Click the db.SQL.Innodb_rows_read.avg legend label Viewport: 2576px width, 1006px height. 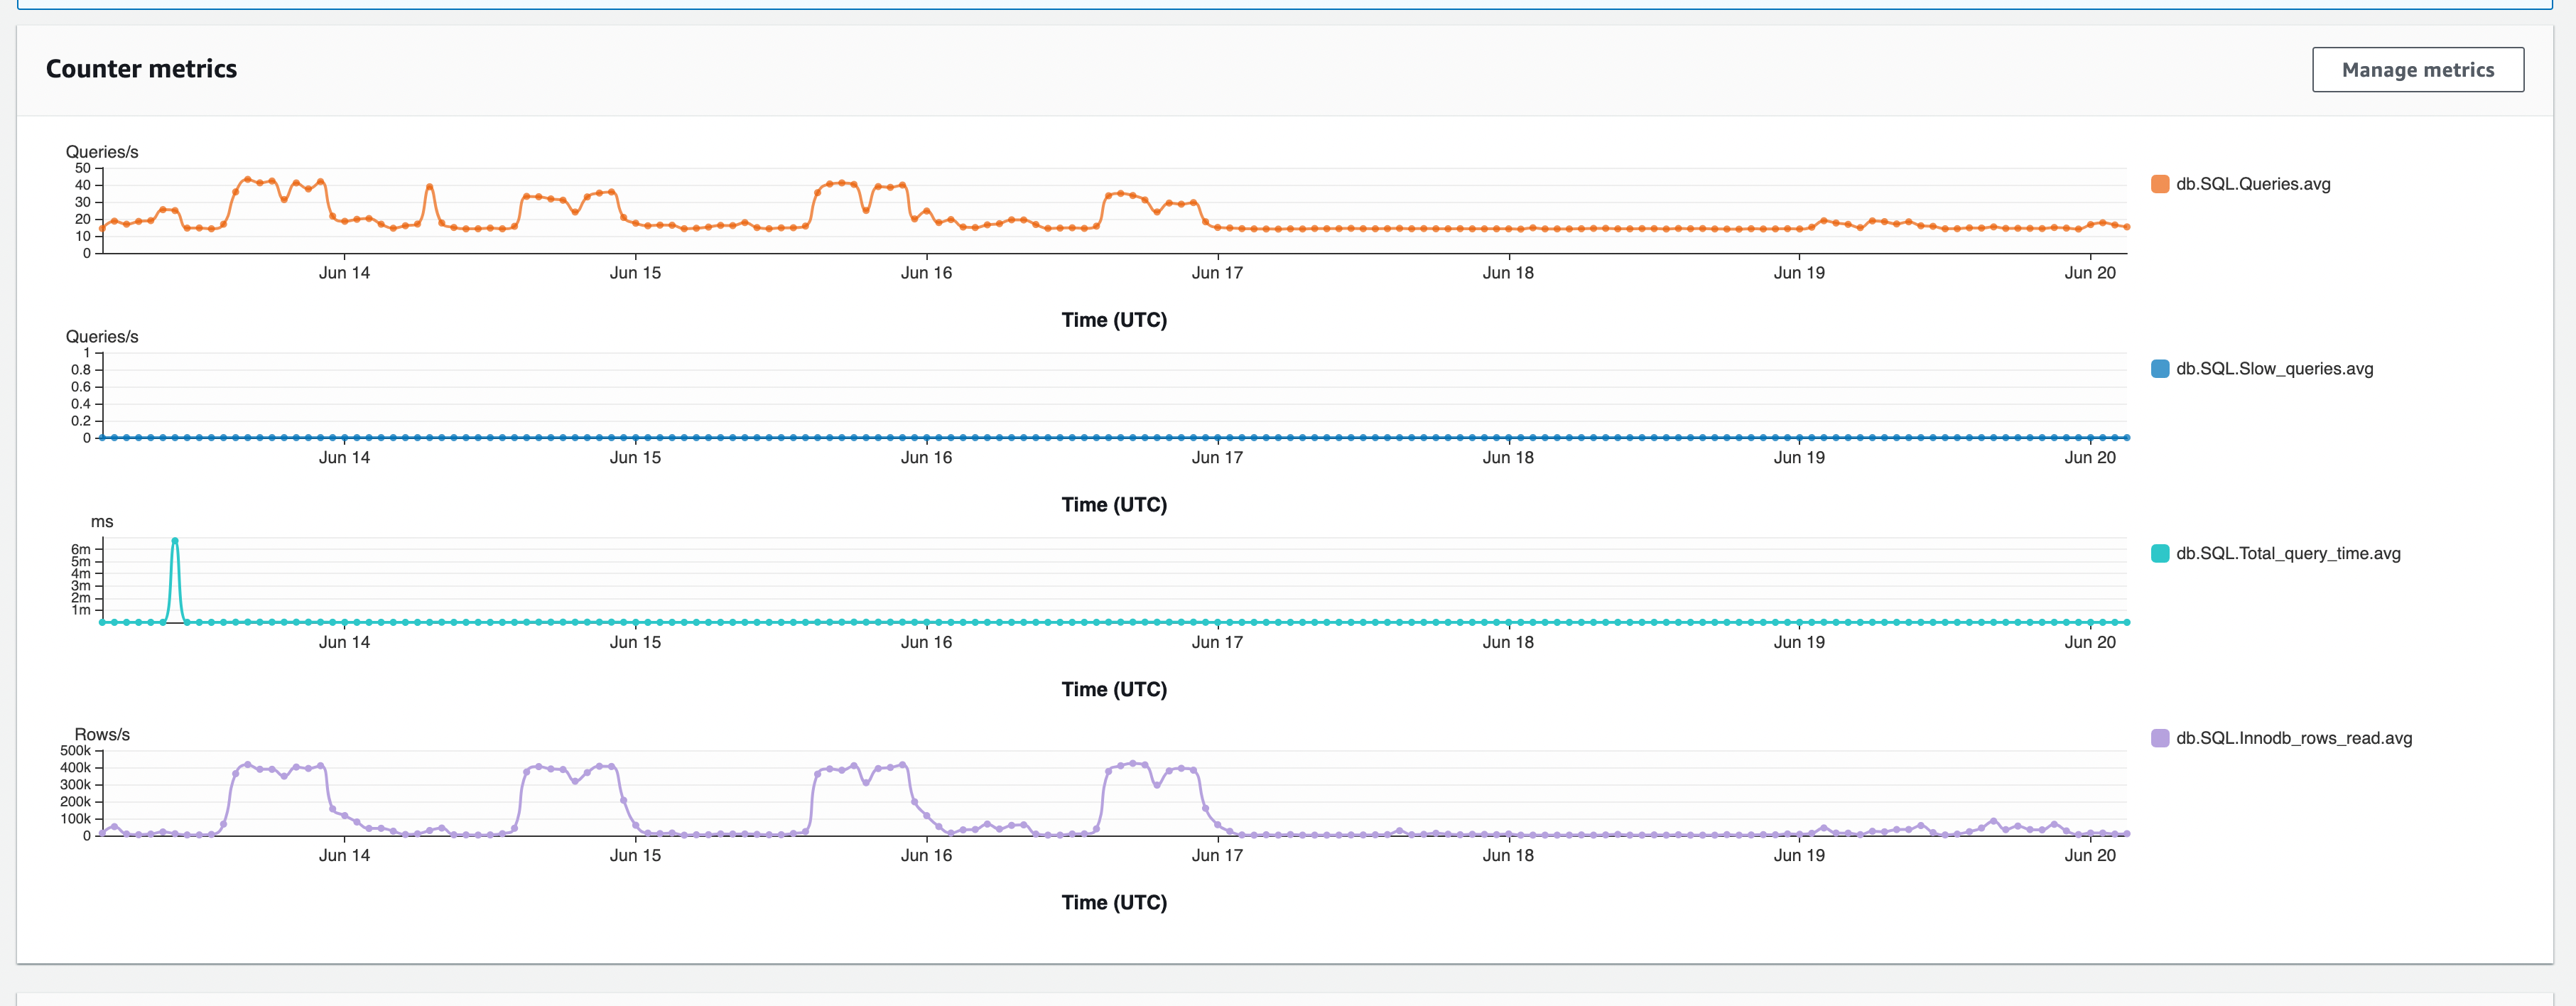pos(2293,739)
